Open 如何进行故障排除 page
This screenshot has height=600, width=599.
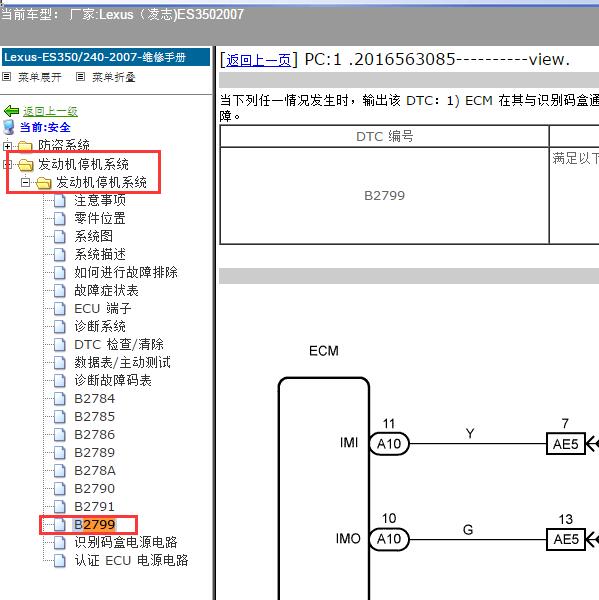tap(126, 272)
